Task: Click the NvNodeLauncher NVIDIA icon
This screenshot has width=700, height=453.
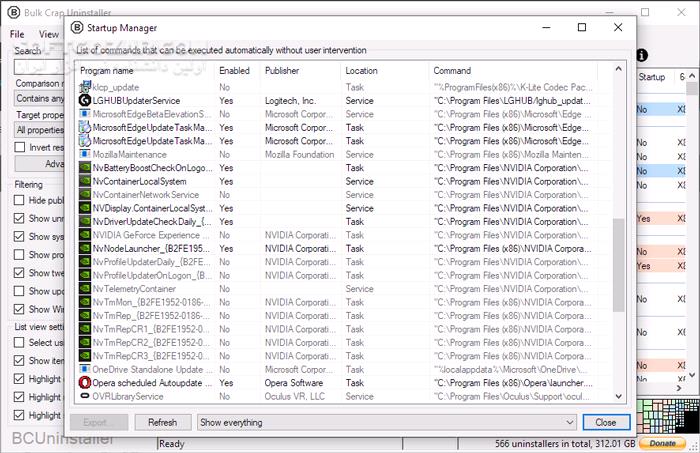Action: [x=85, y=248]
